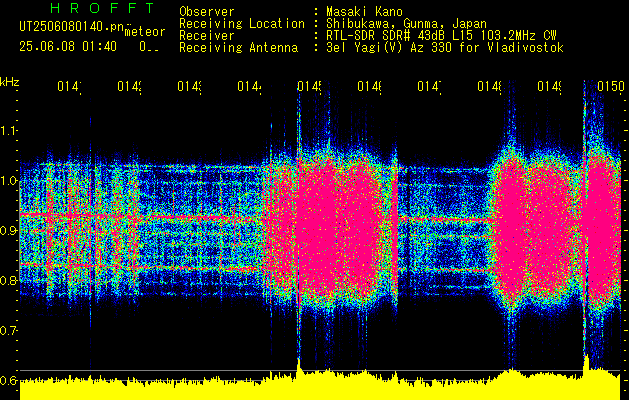This screenshot has width=629, height=400.
Task: Click the location Shibukawa, Gunma, Japan
Action: (x=406, y=24)
